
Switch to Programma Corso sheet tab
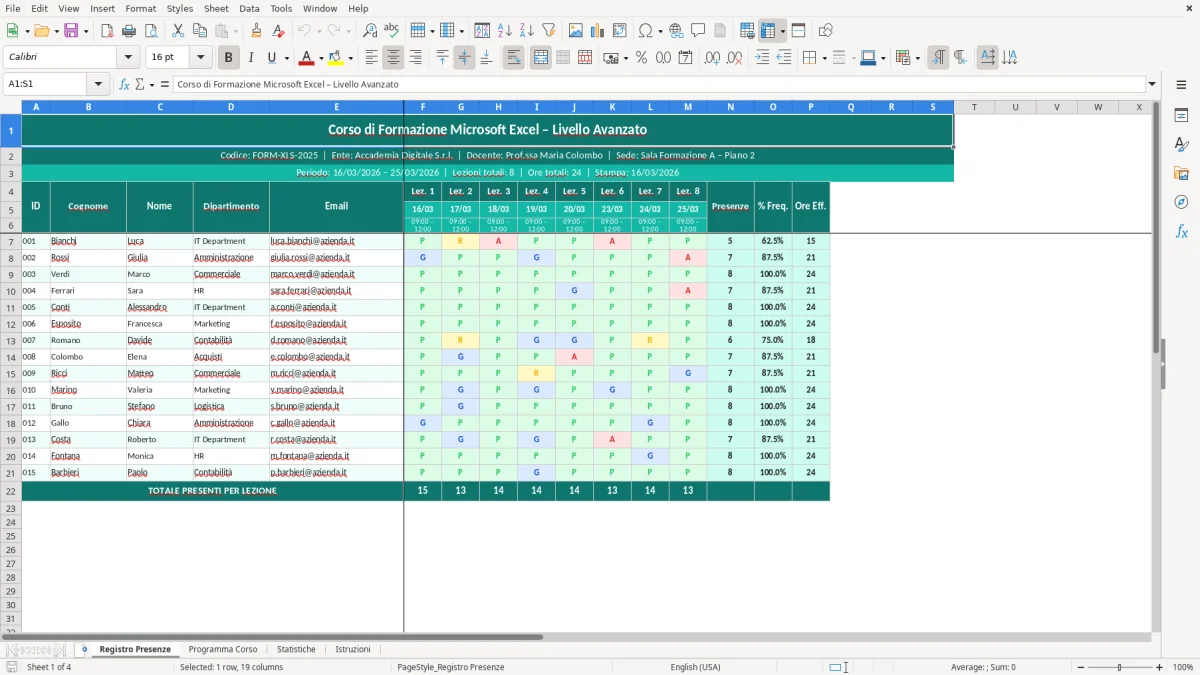223,649
